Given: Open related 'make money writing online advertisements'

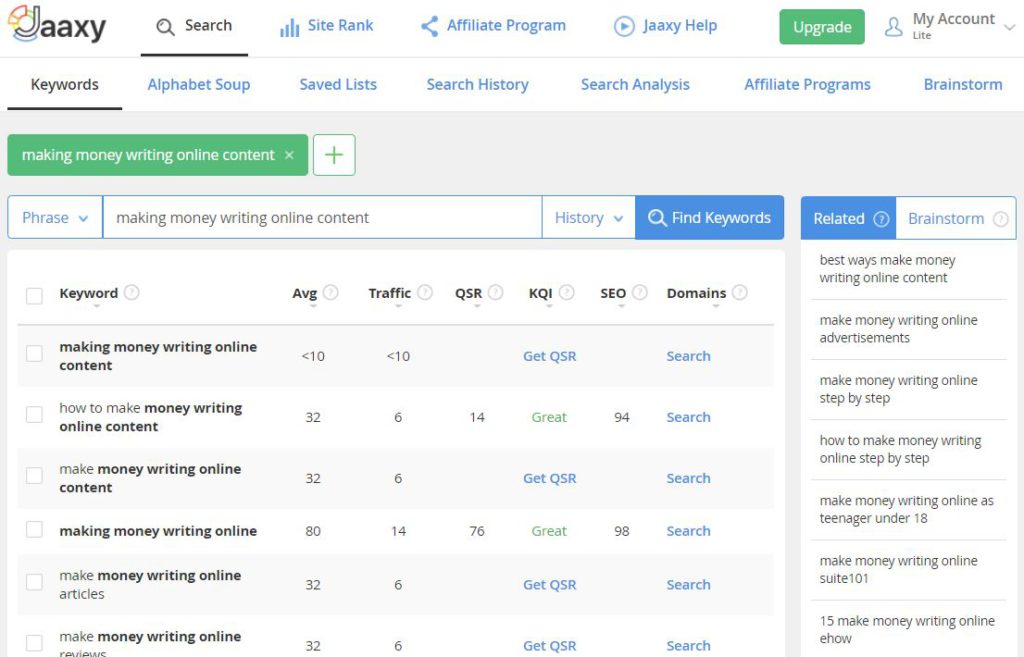Looking at the screenshot, I should (x=899, y=328).
